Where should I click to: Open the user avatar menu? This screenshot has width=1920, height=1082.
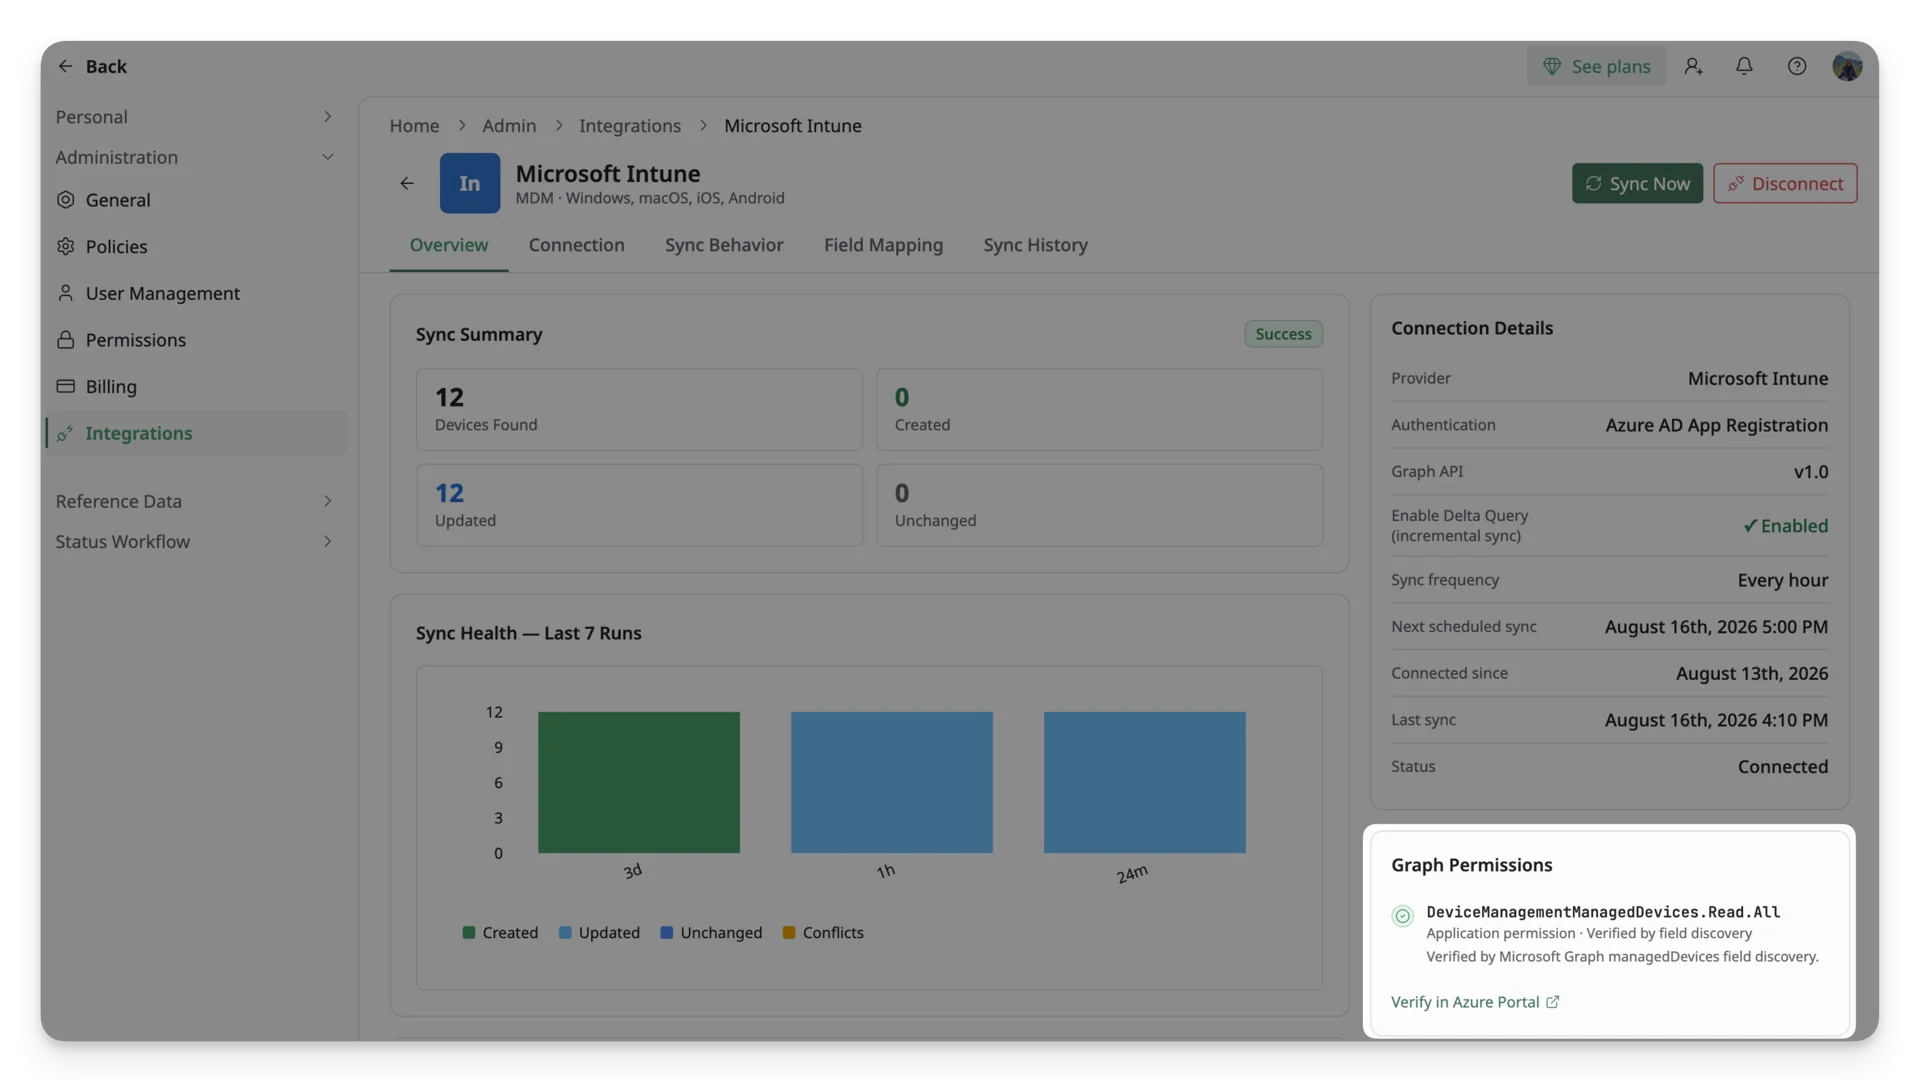point(1847,66)
